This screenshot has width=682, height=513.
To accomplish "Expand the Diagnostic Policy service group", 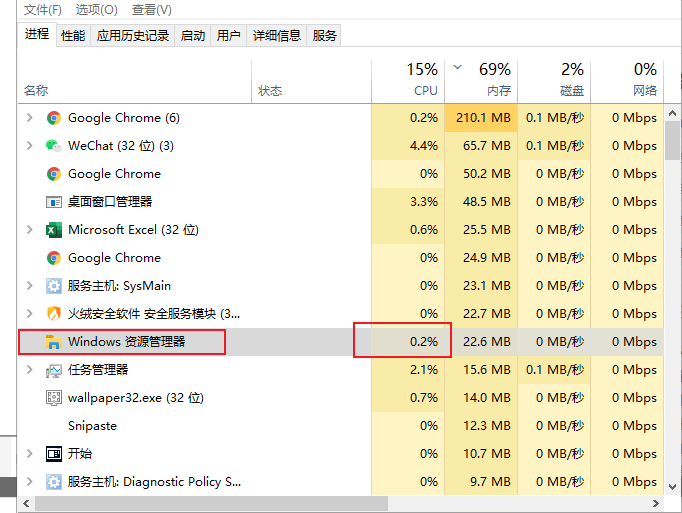I will click(30, 481).
